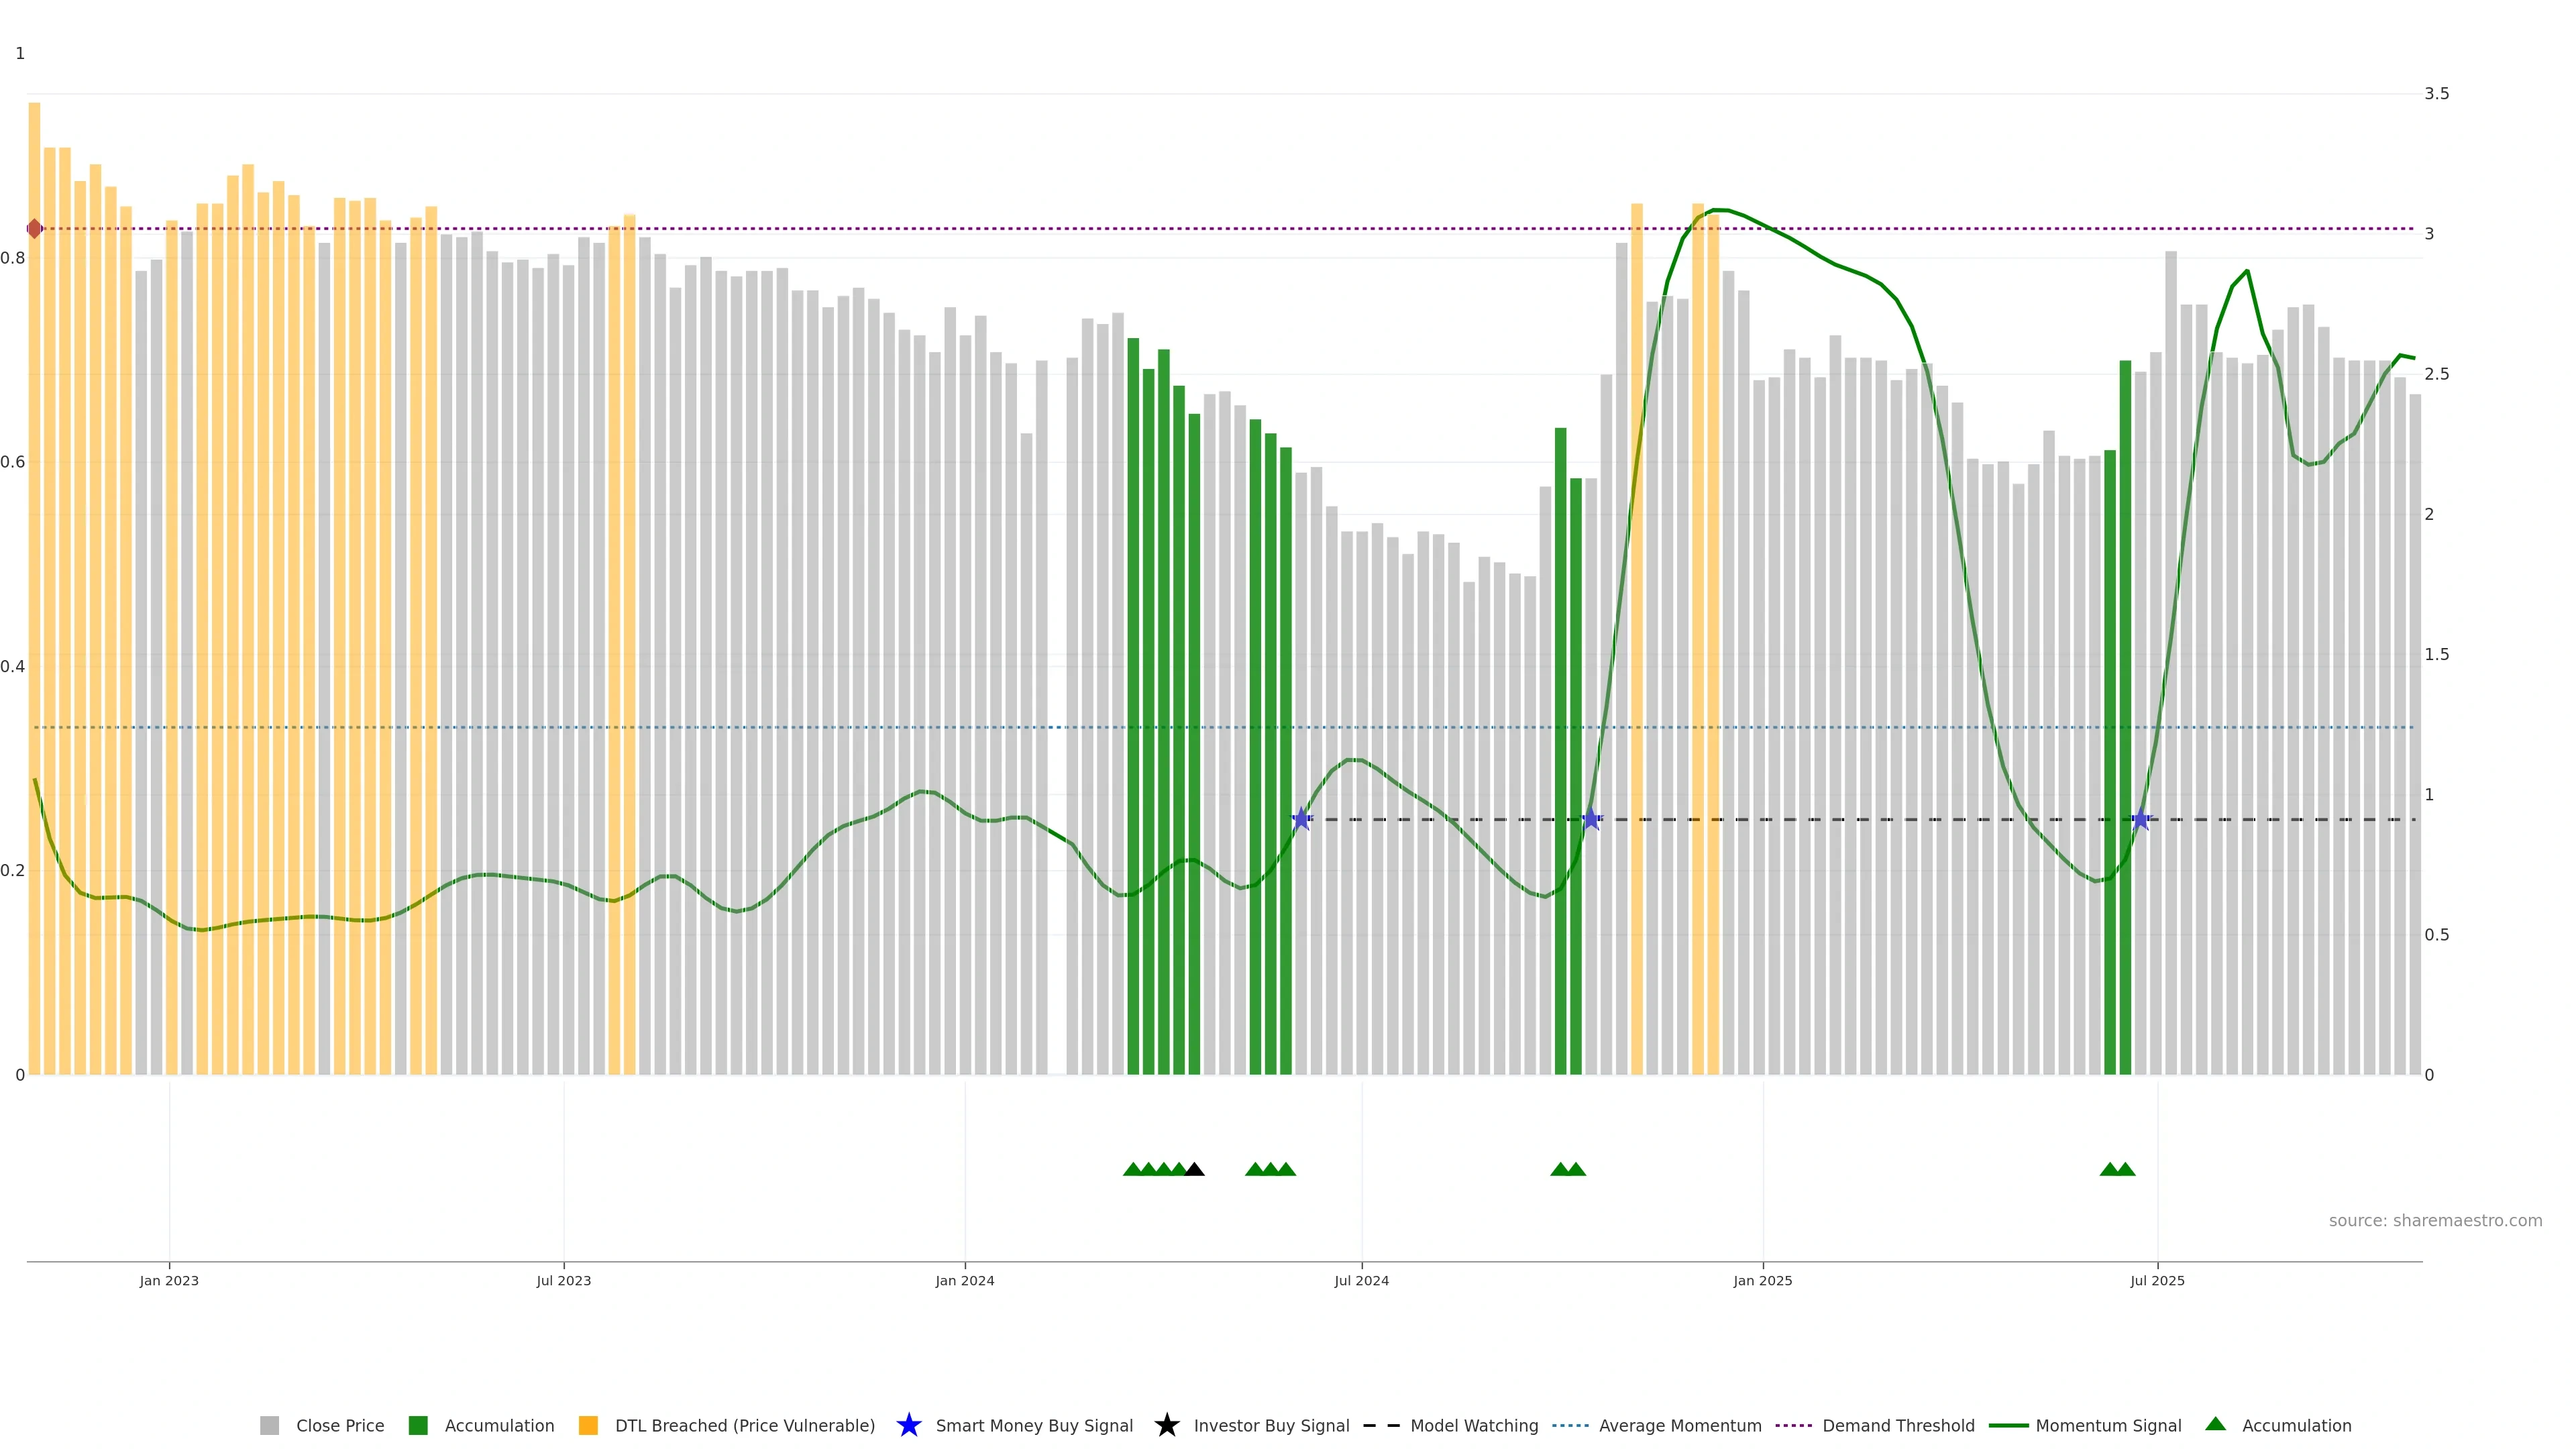The width and height of the screenshot is (2576, 1449).
Task: Click the Jan 2024 x-axis label
Action: point(964,1280)
